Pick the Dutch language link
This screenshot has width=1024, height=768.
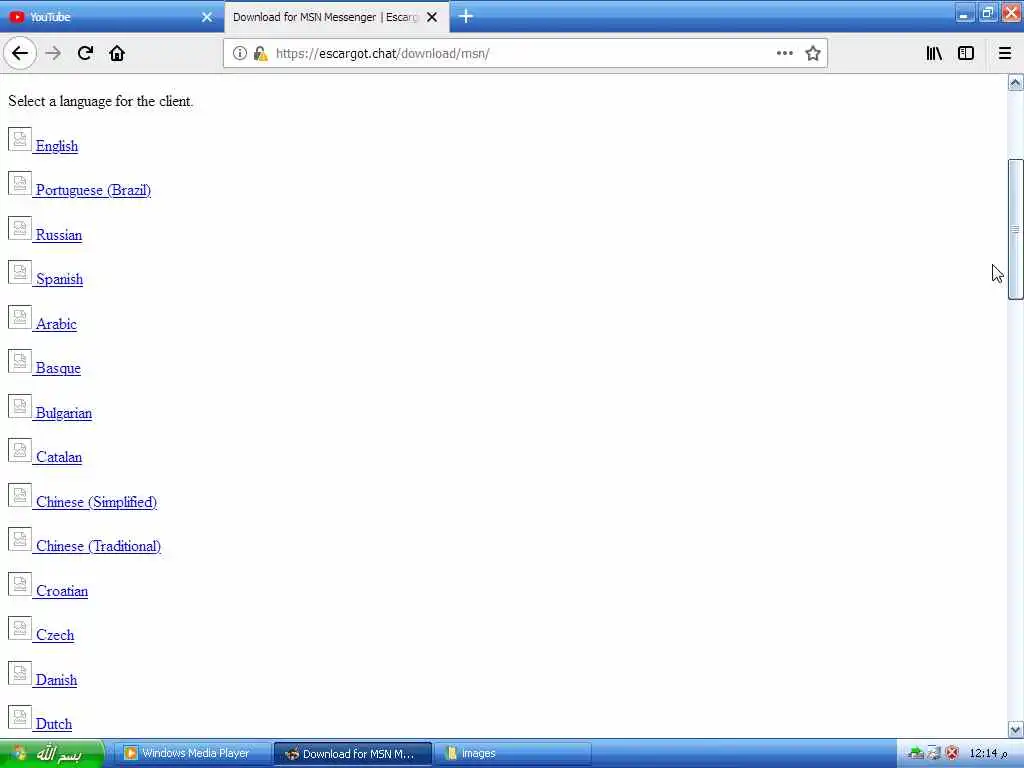54,724
